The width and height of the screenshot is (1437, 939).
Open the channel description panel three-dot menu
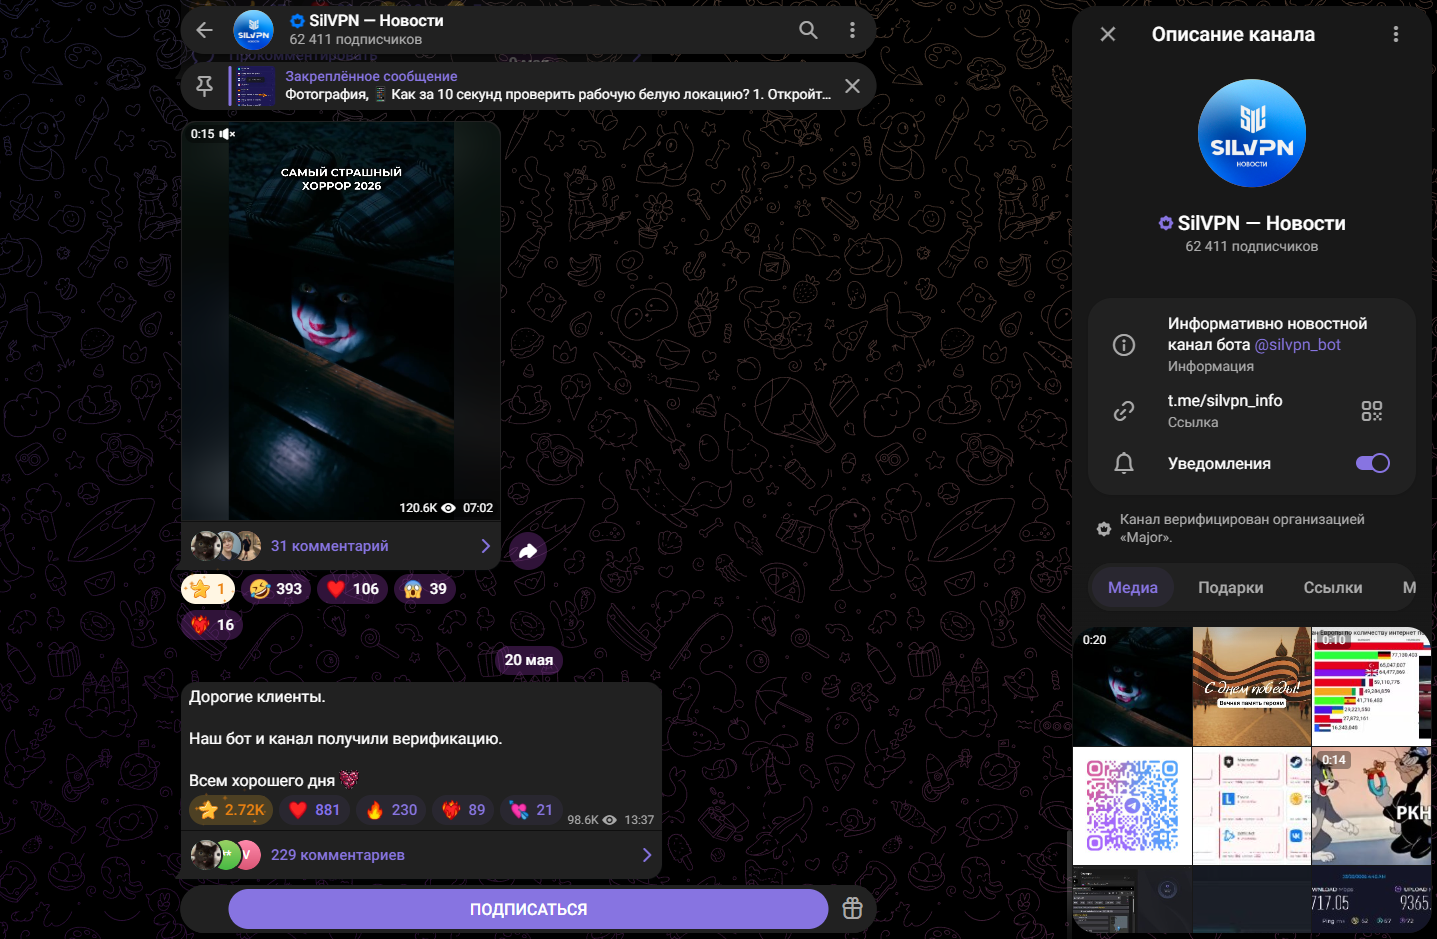pos(1396,34)
